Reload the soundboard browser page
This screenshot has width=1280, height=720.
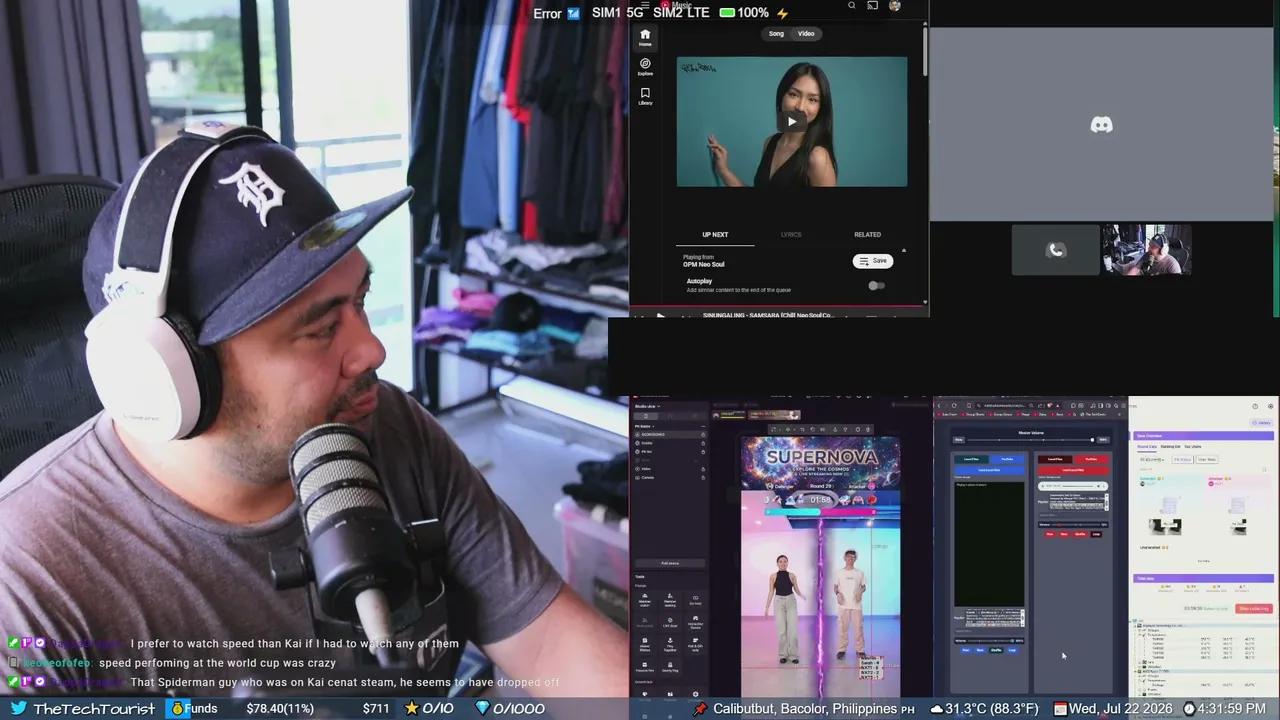point(954,405)
